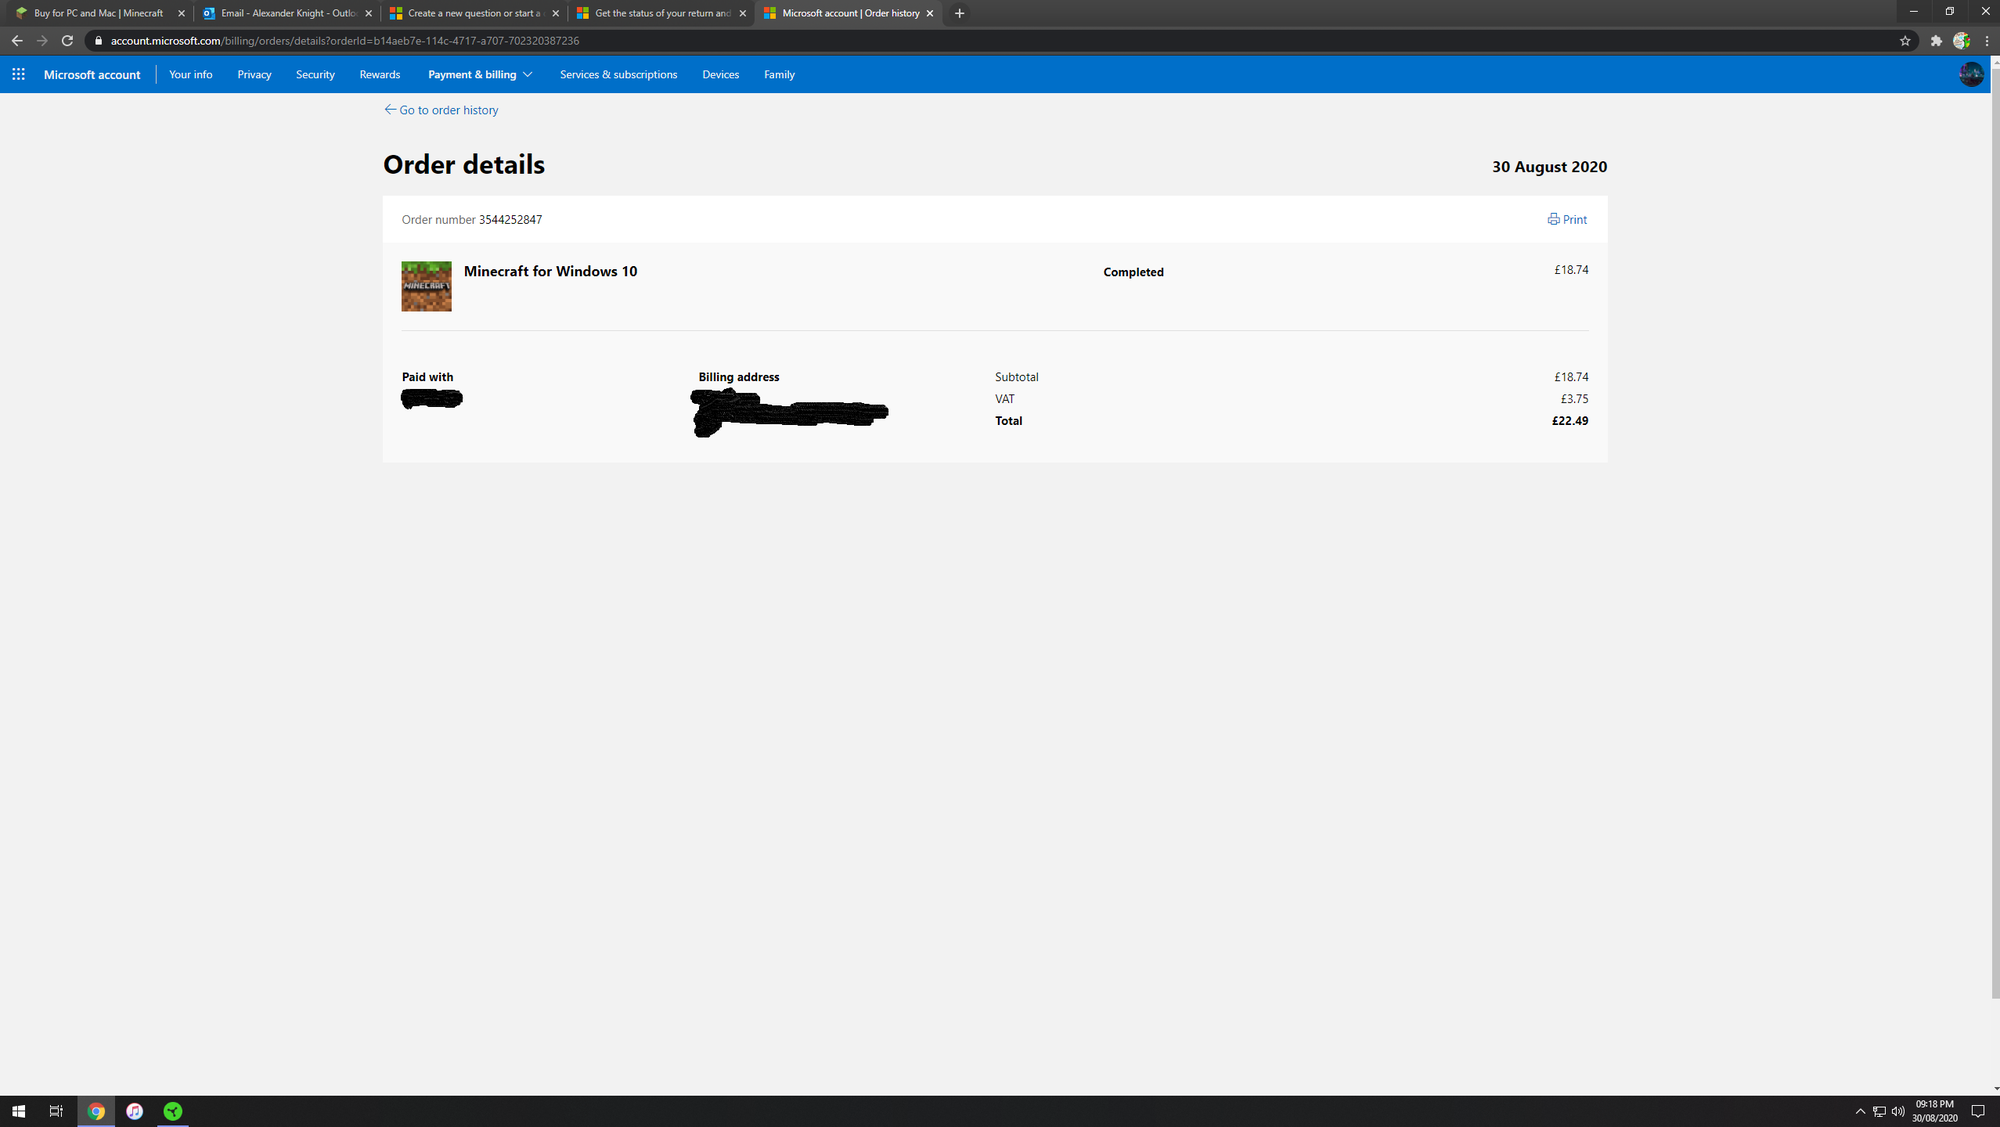Click the address bar URL
This screenshot has height=1127, width=2000.
[345, 41]
